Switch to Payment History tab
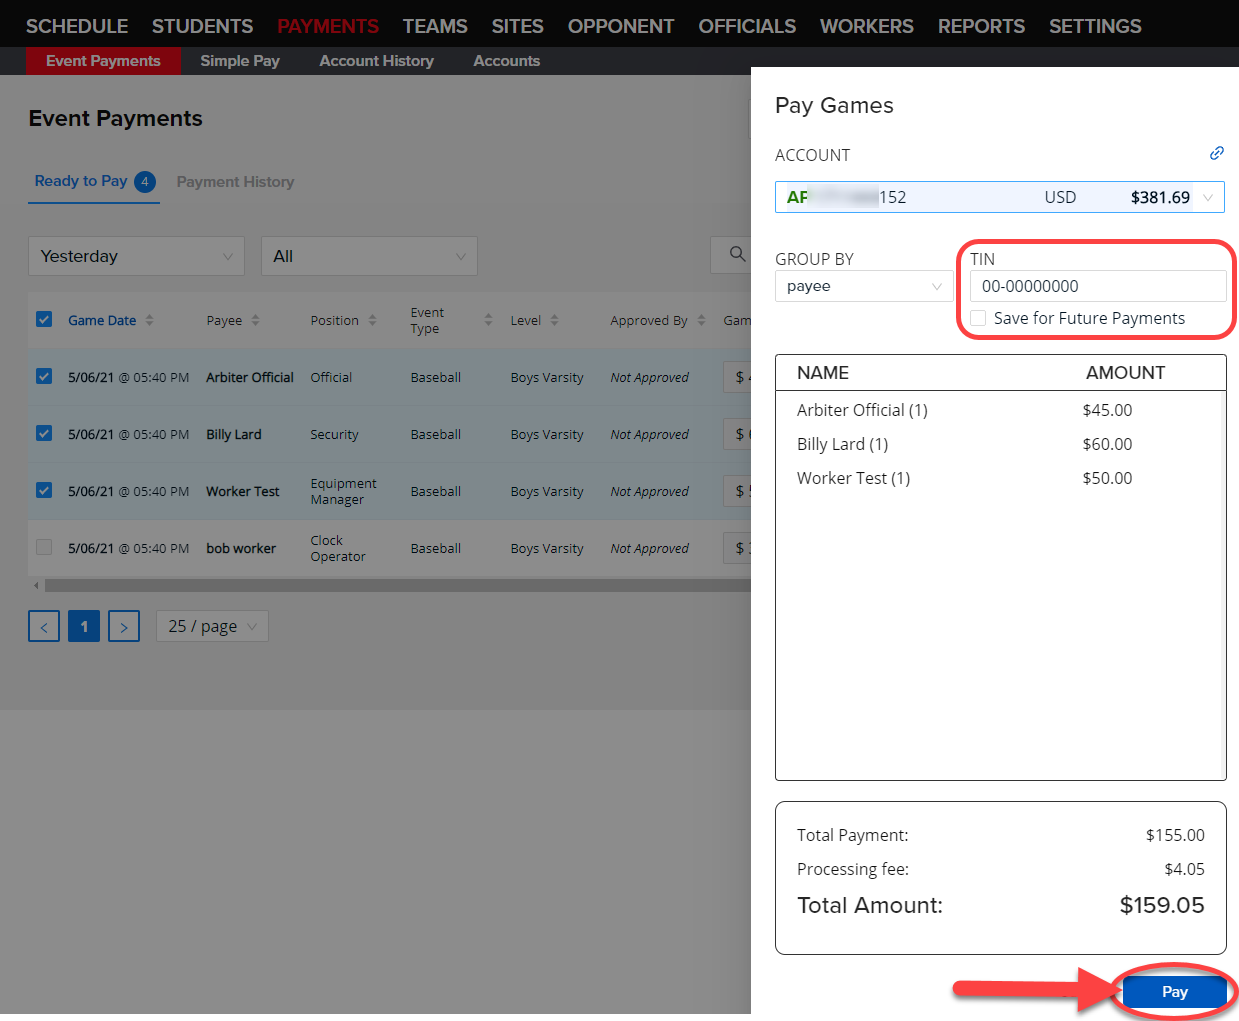This screenshot has width=1239, height=1021. click(x=235, y=182)
